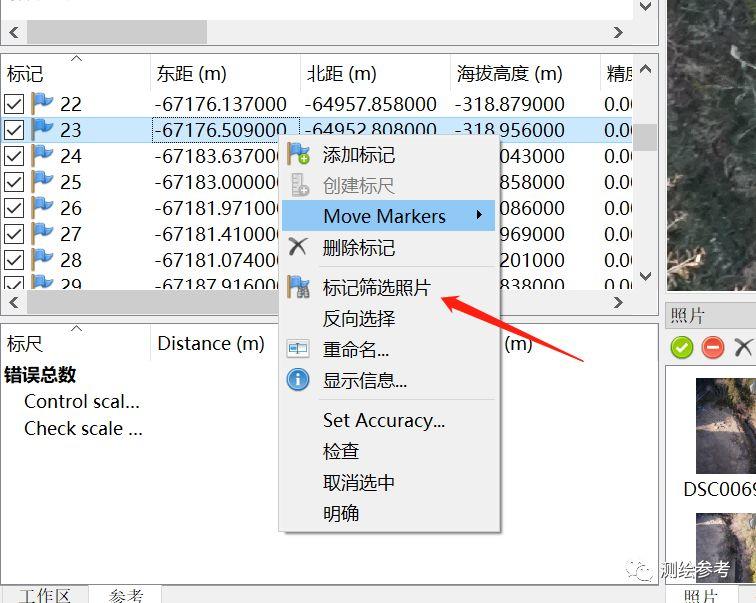The width and height of the screenshot is (756, 603).
Task: Click the blue info icon beside 显示信息
Action: (298, 379)
